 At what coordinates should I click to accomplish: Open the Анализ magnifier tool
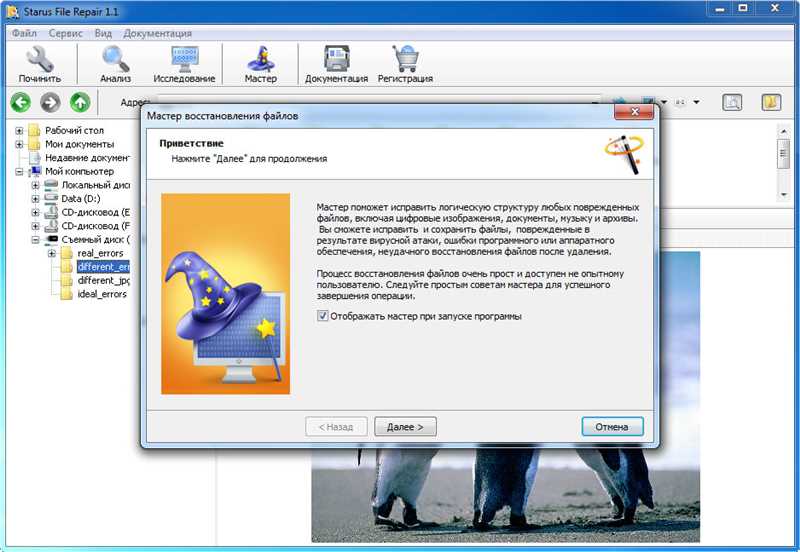[115, 59]
